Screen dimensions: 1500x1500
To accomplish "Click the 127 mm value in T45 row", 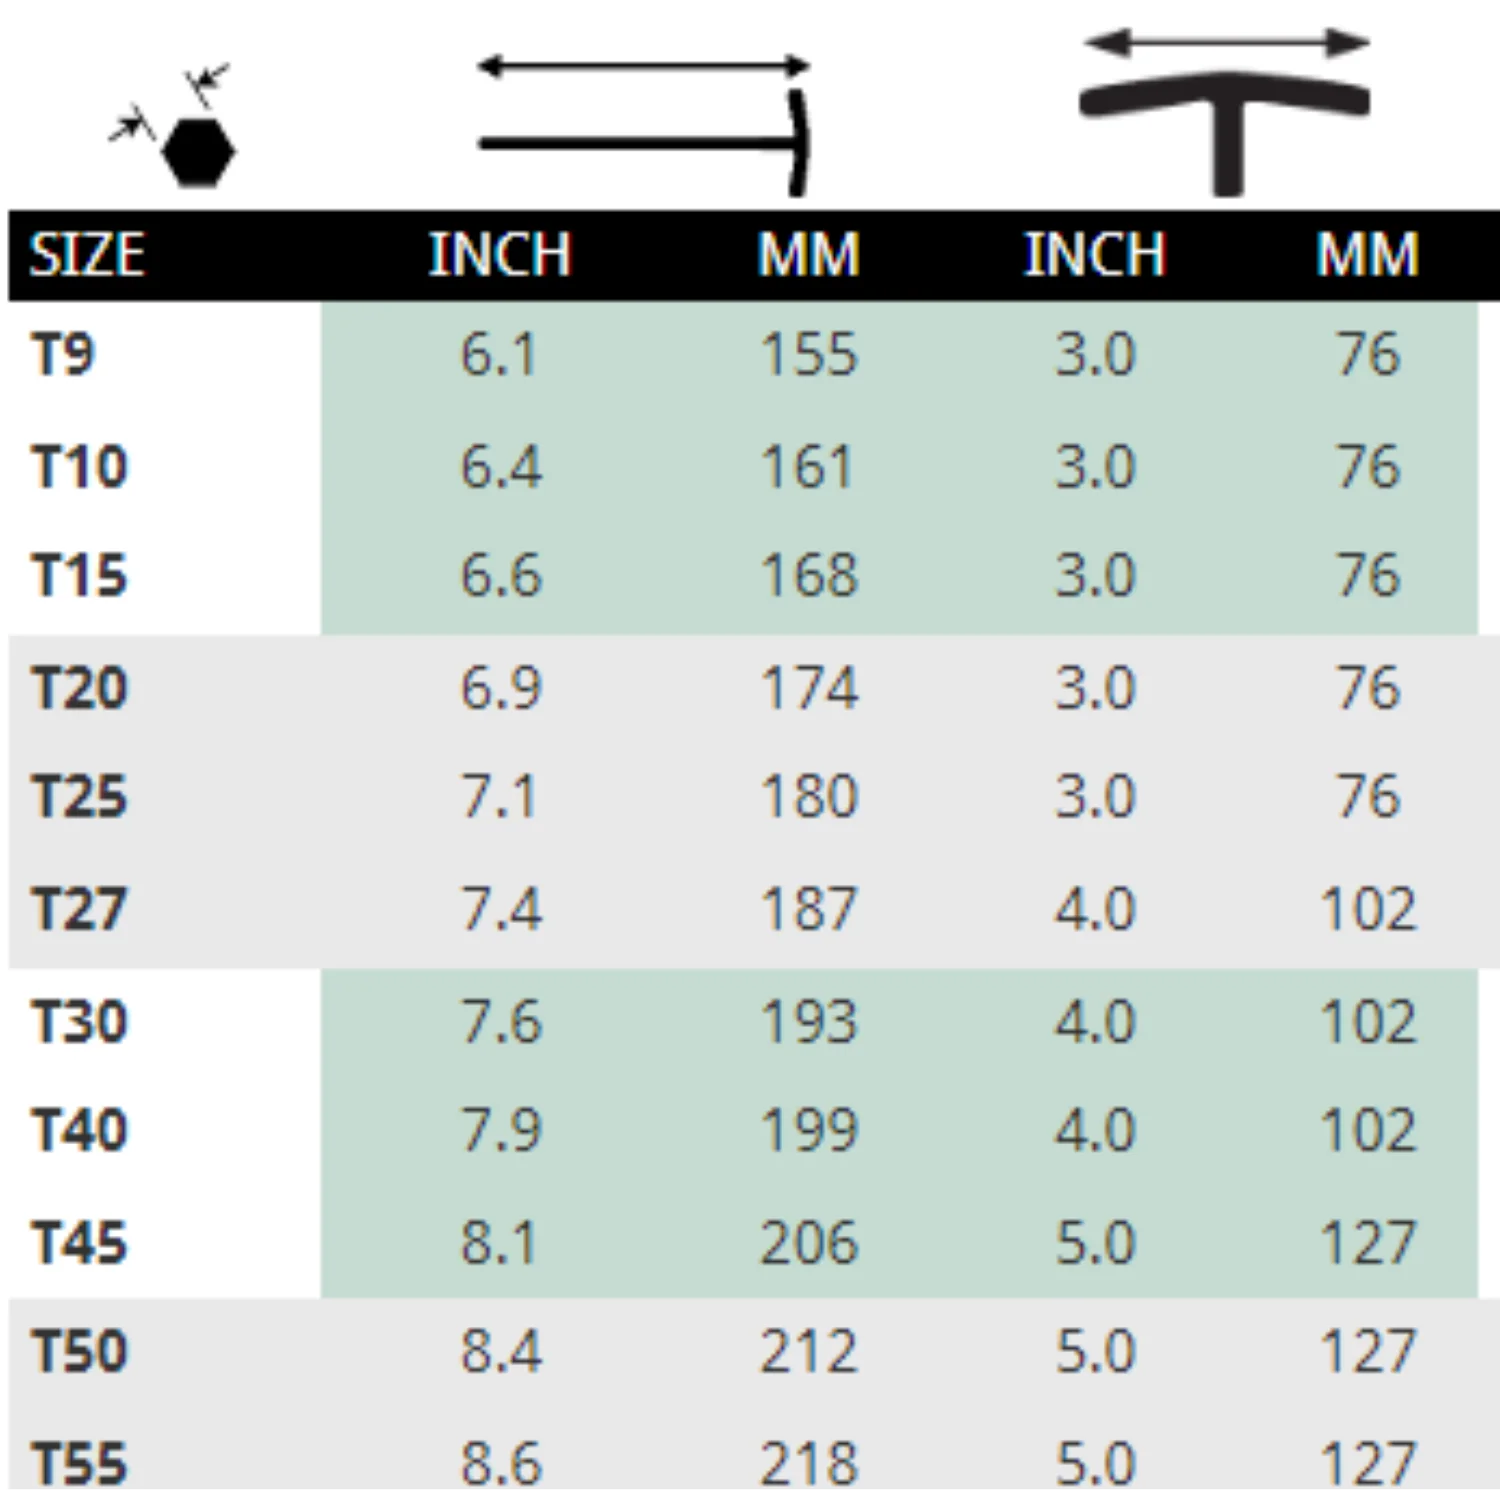I will 1368,1244.
